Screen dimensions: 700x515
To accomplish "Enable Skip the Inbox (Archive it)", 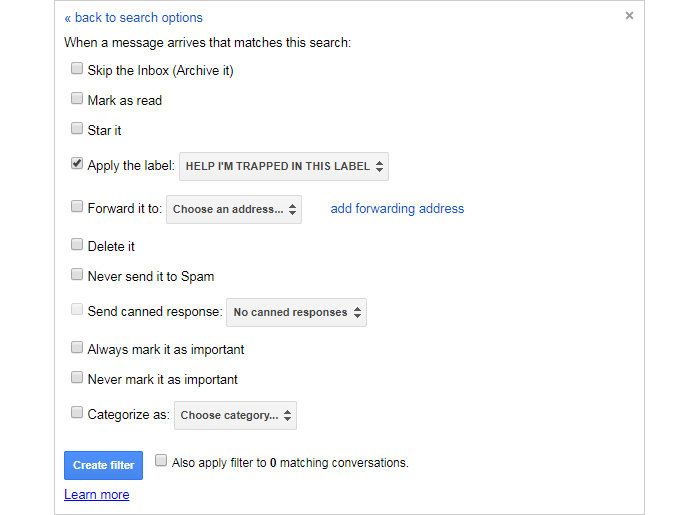I will click(77, 69).
